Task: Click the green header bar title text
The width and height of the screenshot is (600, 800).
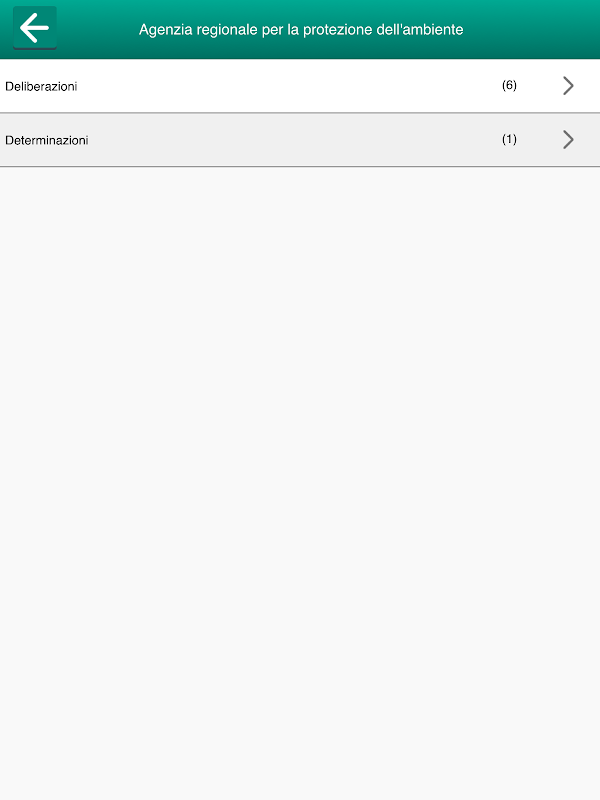Action: (x=301, y=30)
